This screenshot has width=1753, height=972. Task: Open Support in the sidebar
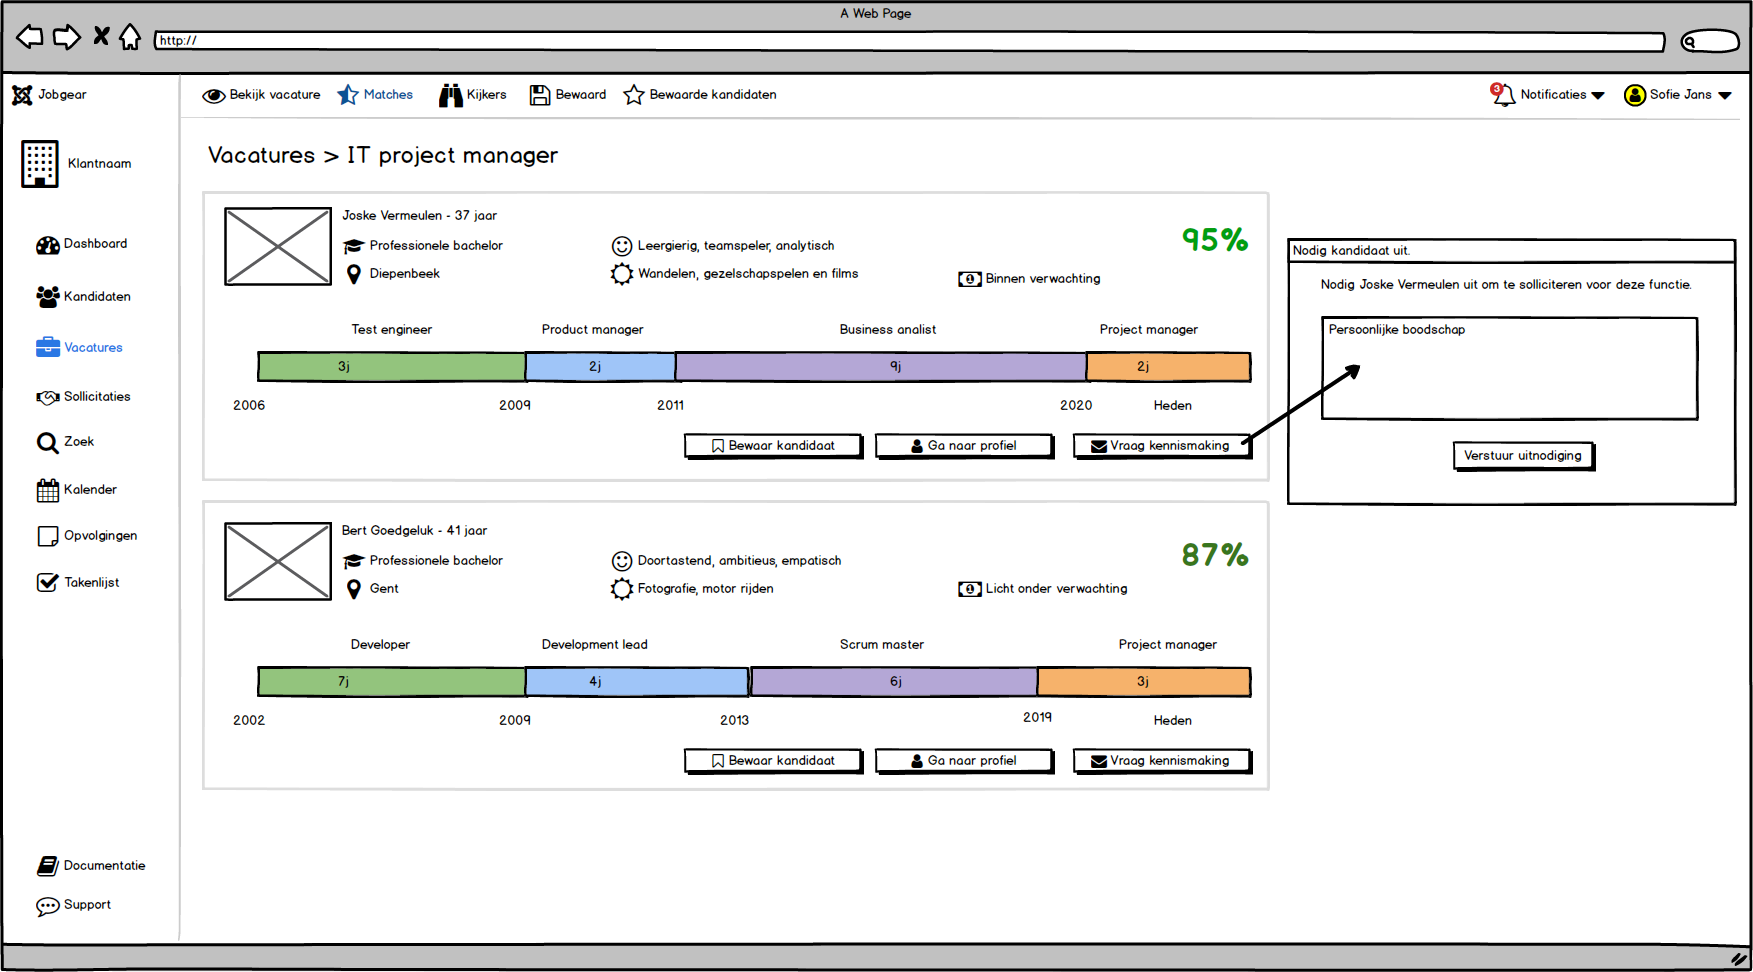click(x=74, y=905)
